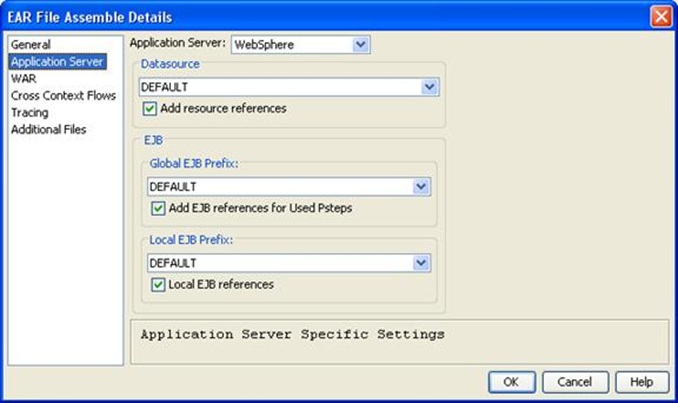Click inside the Datasource DEFAULT field

pyautogui.click(x=278, y=88)
